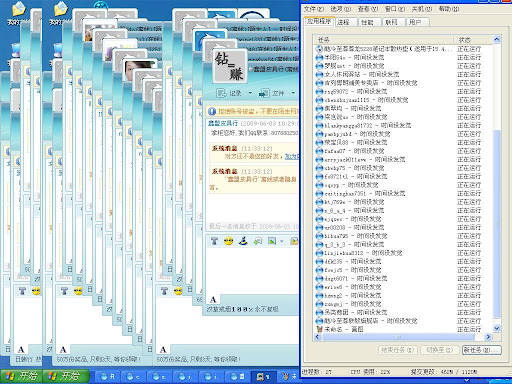The height and width of the screenshot is (384, 512).
Task: Toggle the A font bar in 鑫盟皮具行 chat
Action: click(x=213, y=299)
